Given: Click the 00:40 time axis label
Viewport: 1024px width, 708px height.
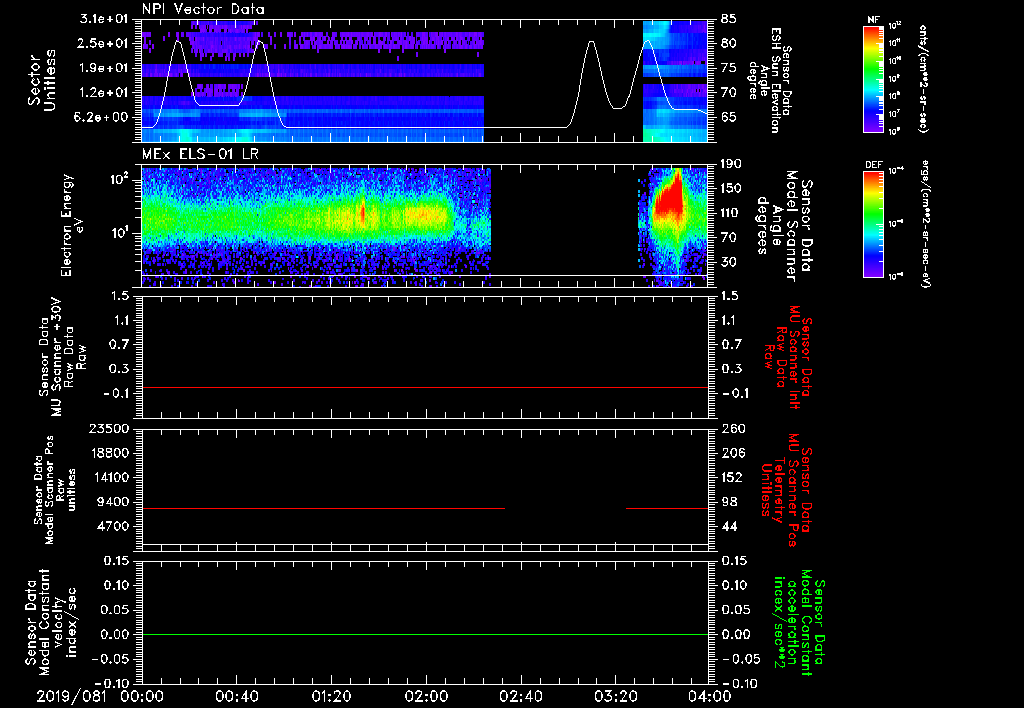Looking at the screenshot, I should [236, 696].
